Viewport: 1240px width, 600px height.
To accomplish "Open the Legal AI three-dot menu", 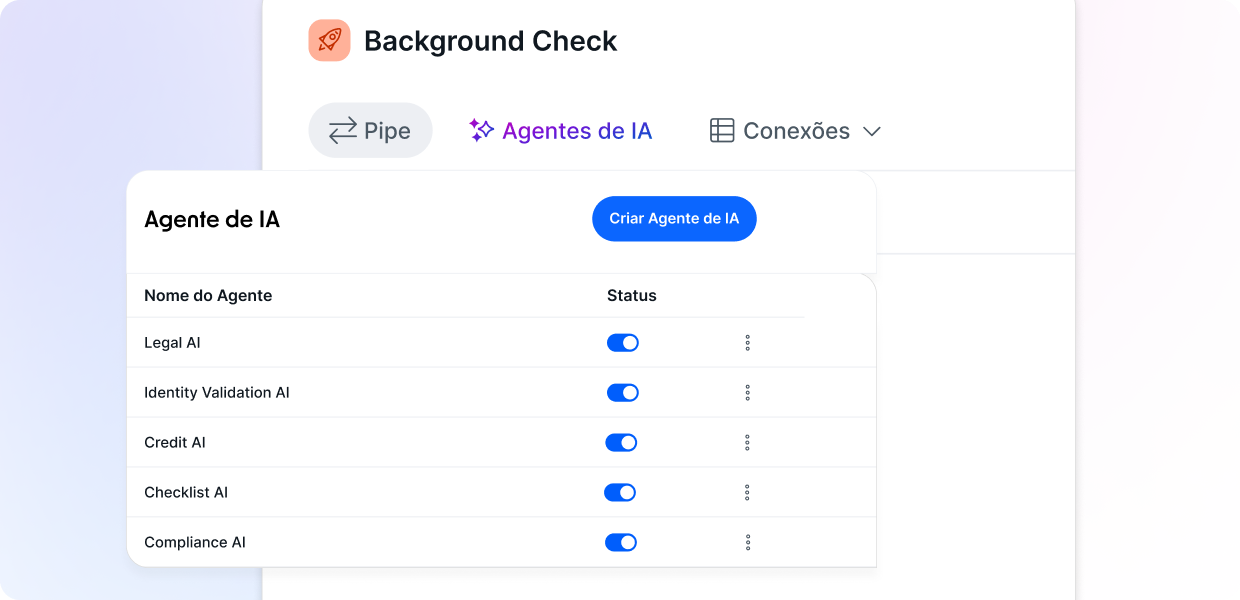I will (x=747, y=343).
